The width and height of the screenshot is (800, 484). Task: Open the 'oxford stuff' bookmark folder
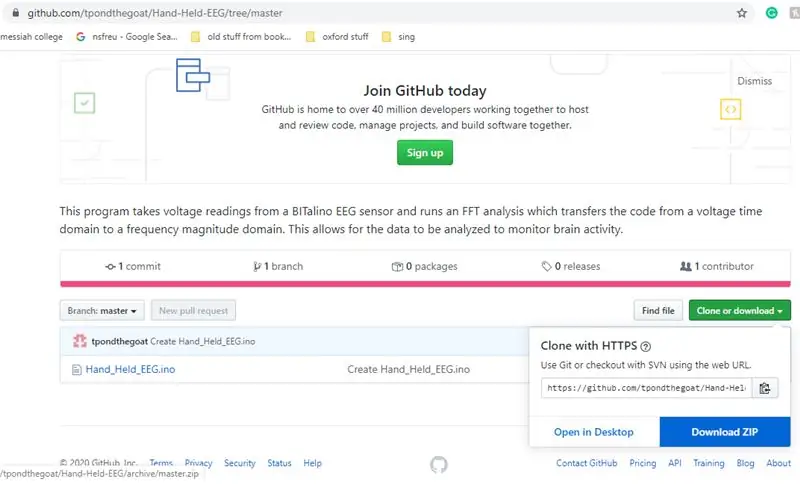pyautogui.click(x=337, y=37)
